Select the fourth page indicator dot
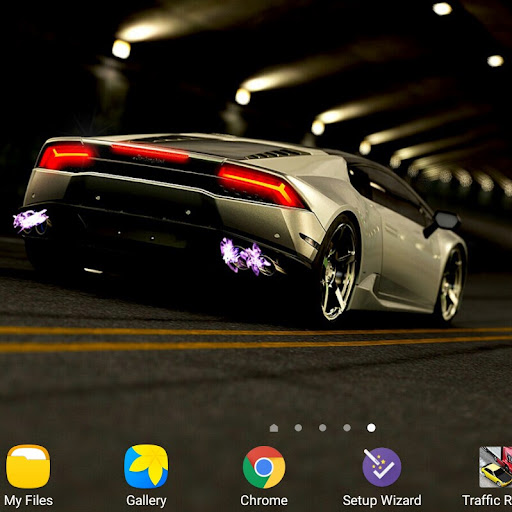 [x=347, y=428]
